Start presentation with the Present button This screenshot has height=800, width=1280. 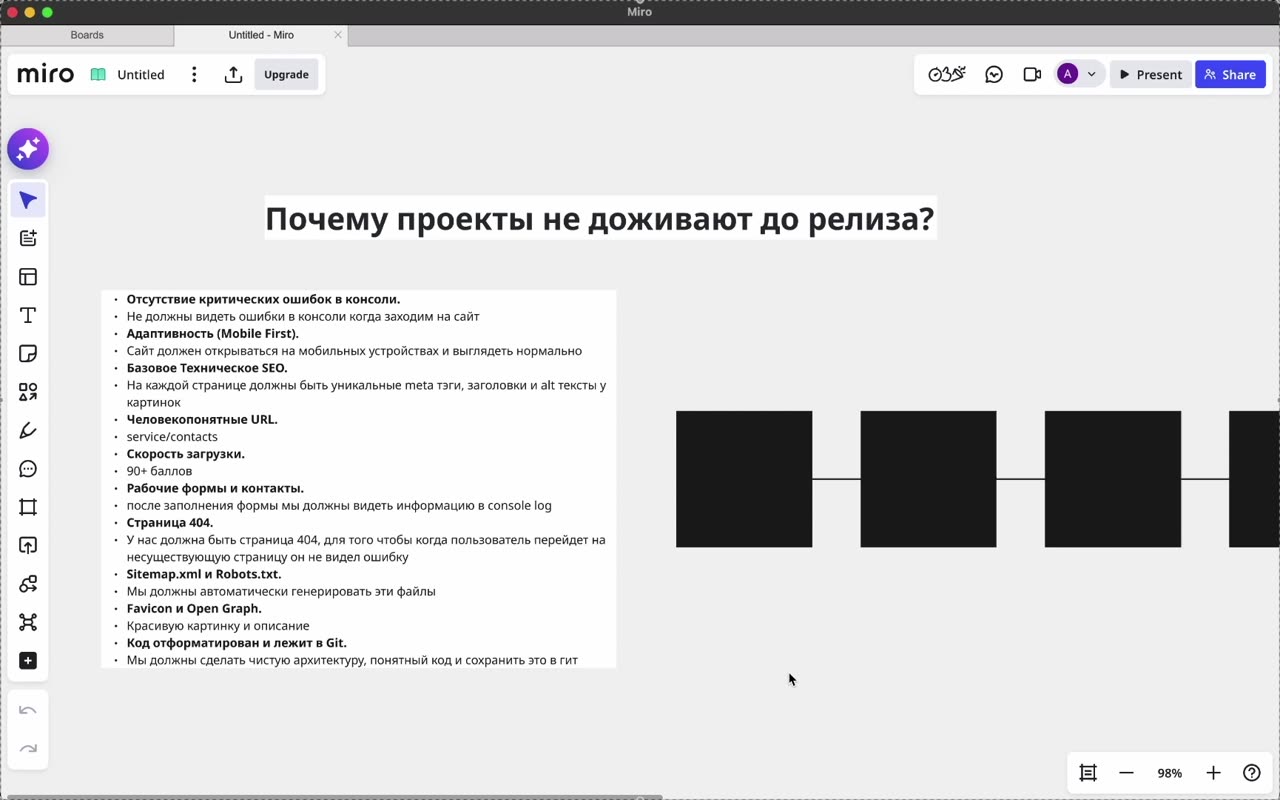pyautogui.click(x=1150, y=74)
